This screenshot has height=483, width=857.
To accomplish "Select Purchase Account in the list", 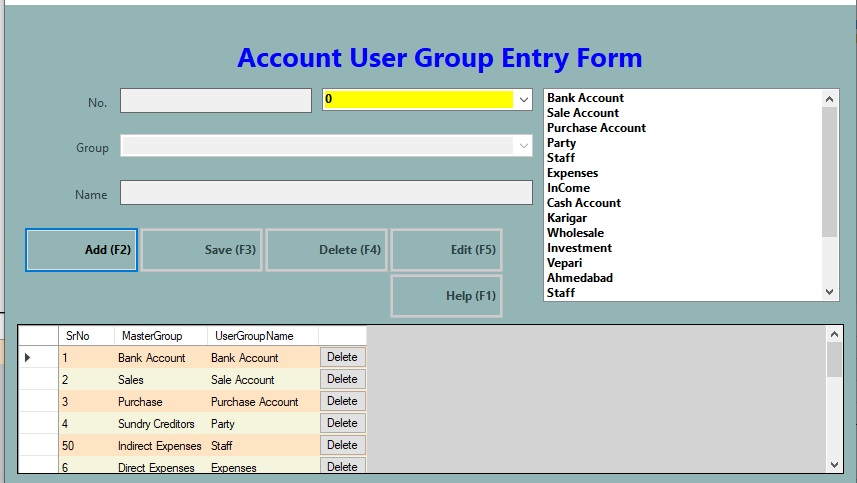I will coord(596,128).
